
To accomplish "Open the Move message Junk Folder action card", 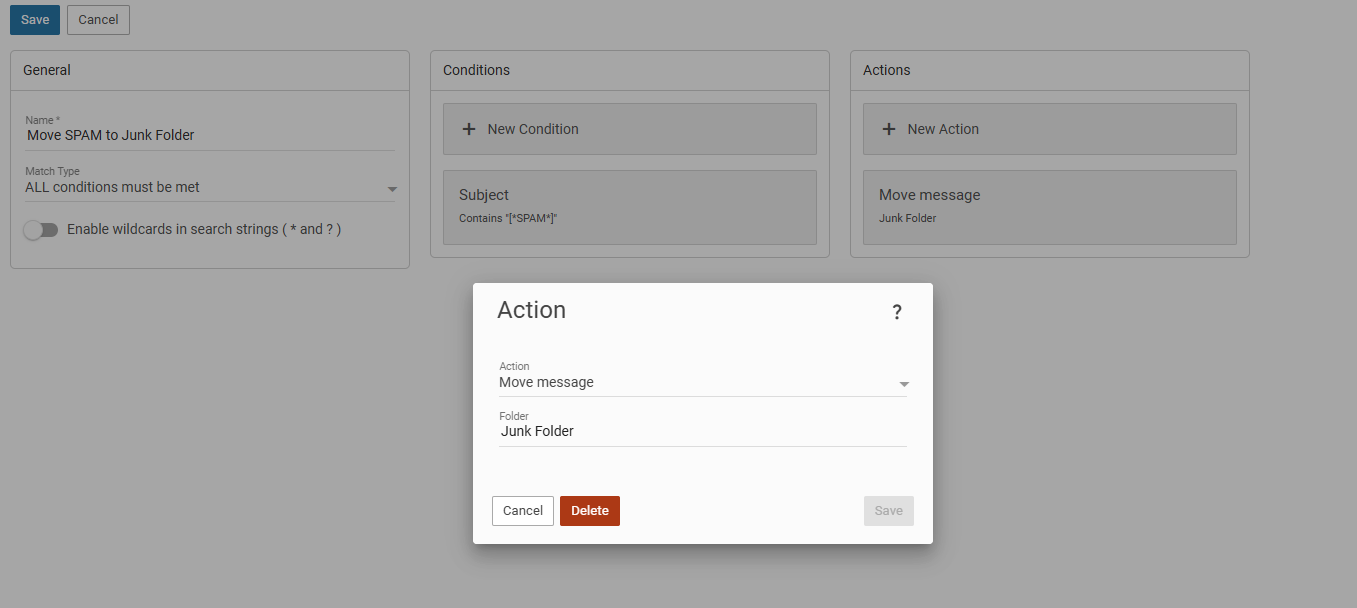I will 1050,207.
